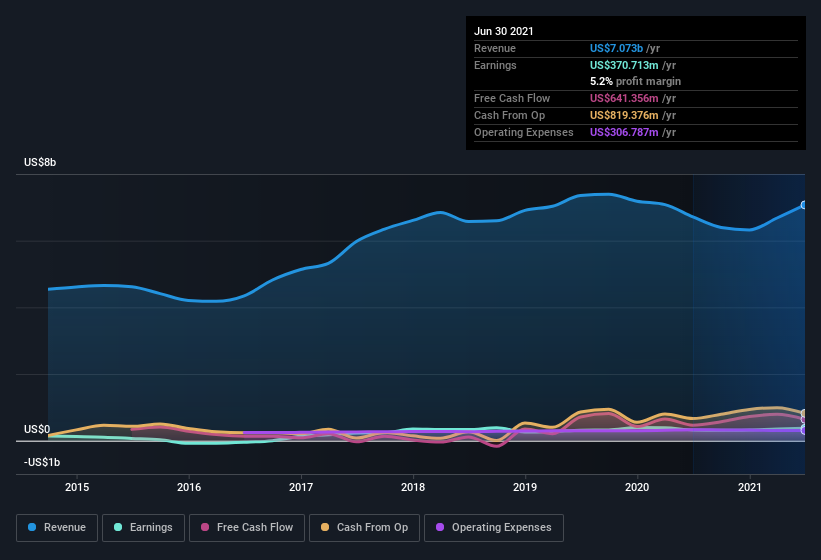Click the US$819.376m cash from op value
821x560 pixels.
pos(624,115)
